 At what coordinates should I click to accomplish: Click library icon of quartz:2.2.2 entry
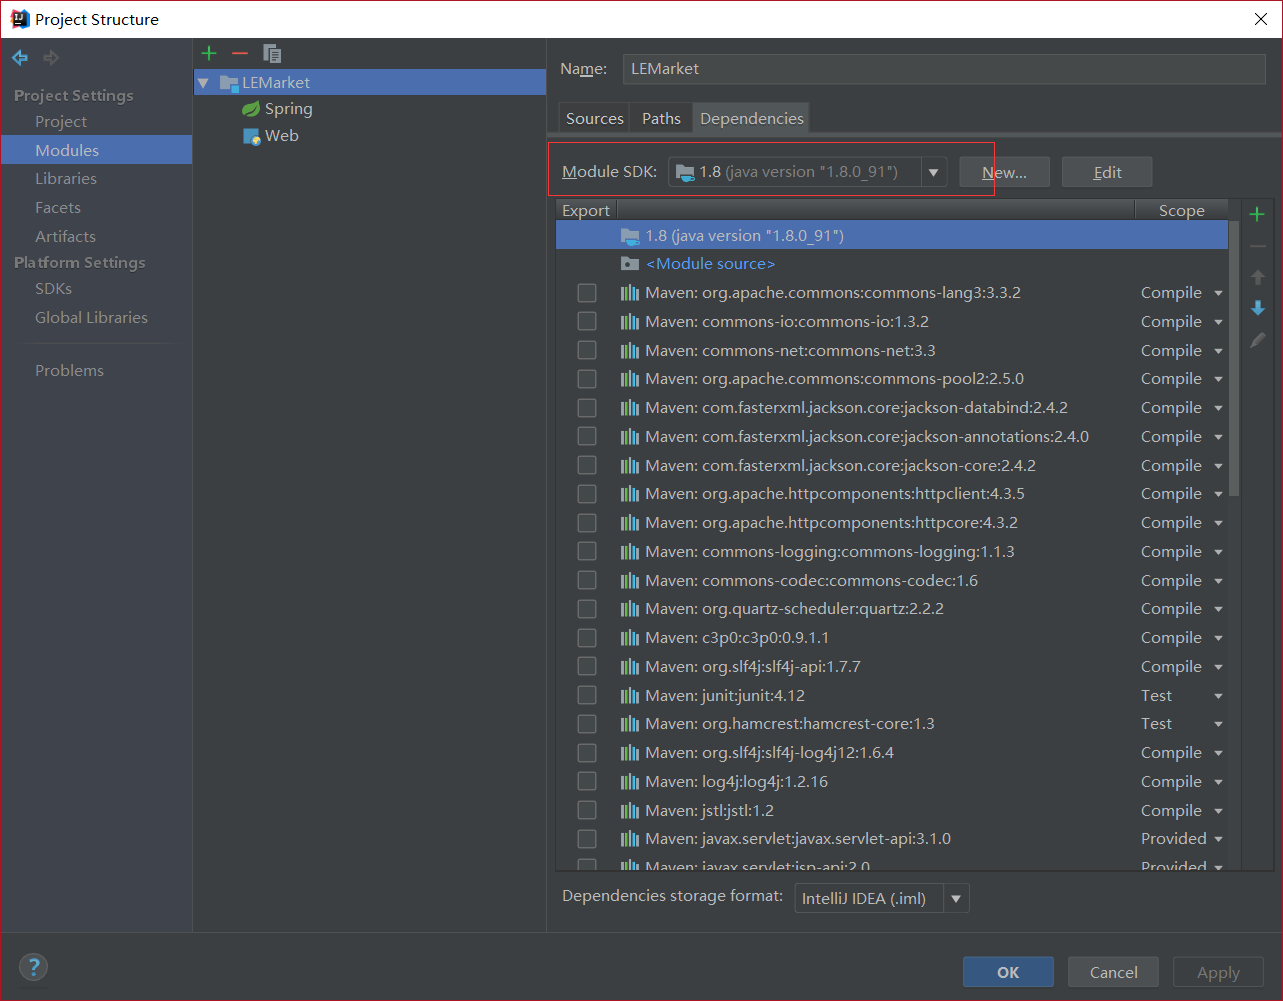click(629, 609)
